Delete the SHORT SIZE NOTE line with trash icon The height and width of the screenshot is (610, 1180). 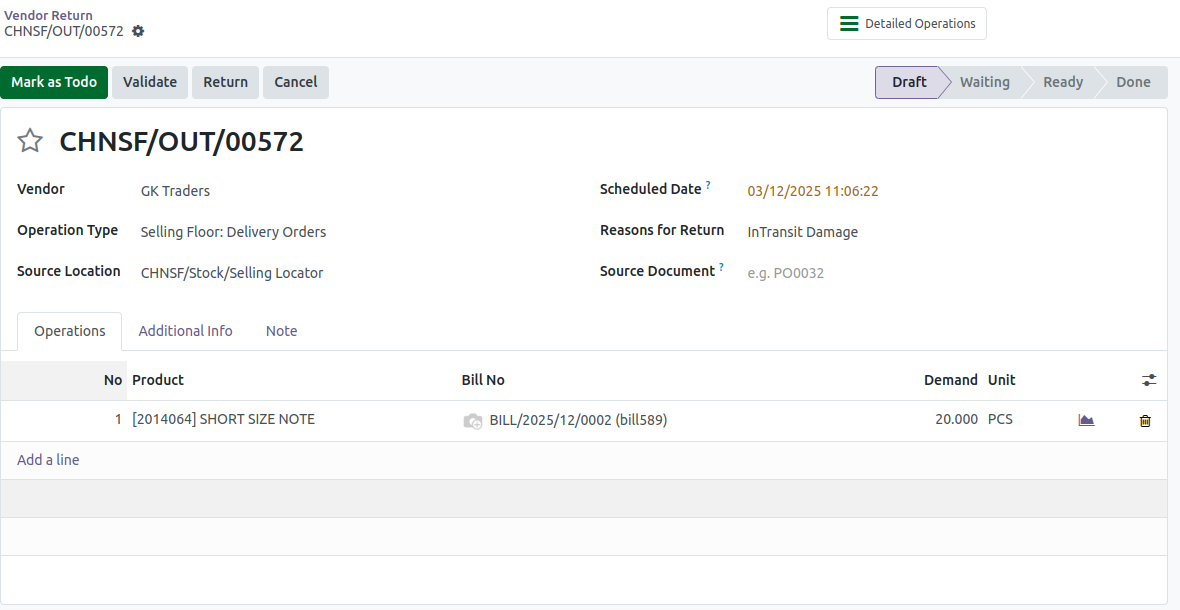[x=1145, y=421]
